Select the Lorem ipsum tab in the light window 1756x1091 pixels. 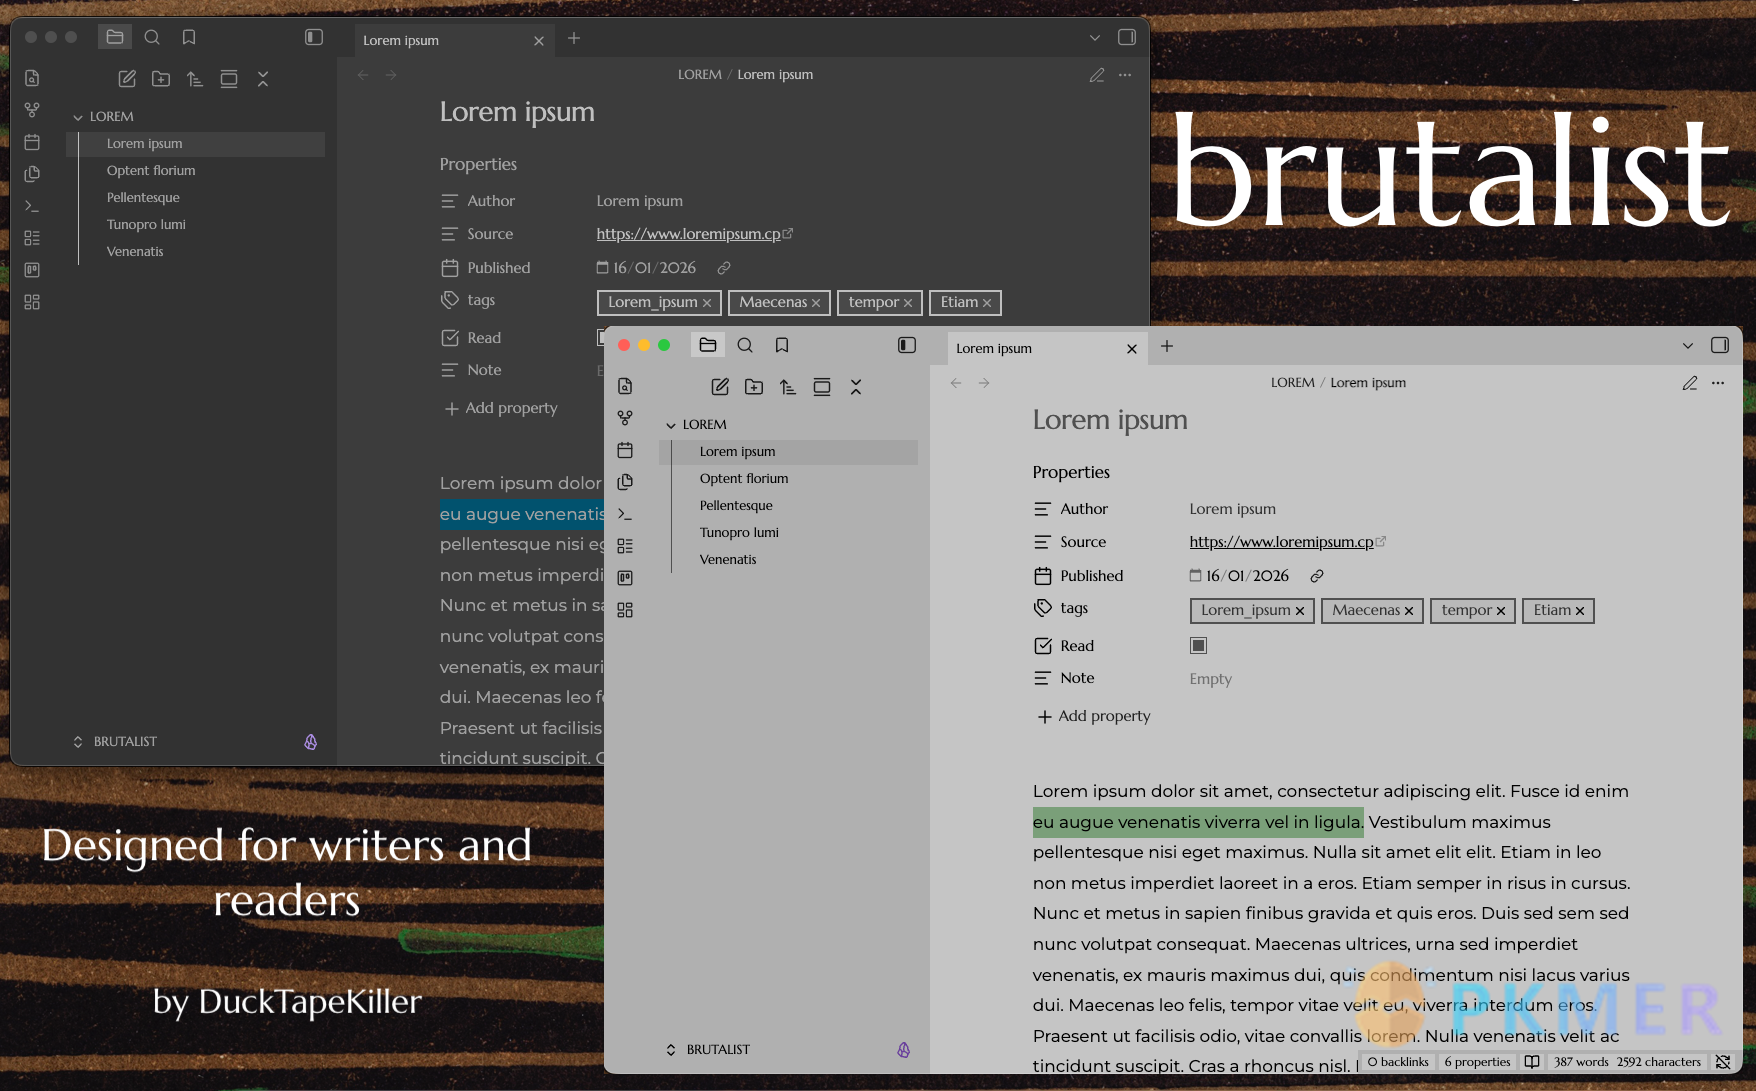pos(1030,348)
